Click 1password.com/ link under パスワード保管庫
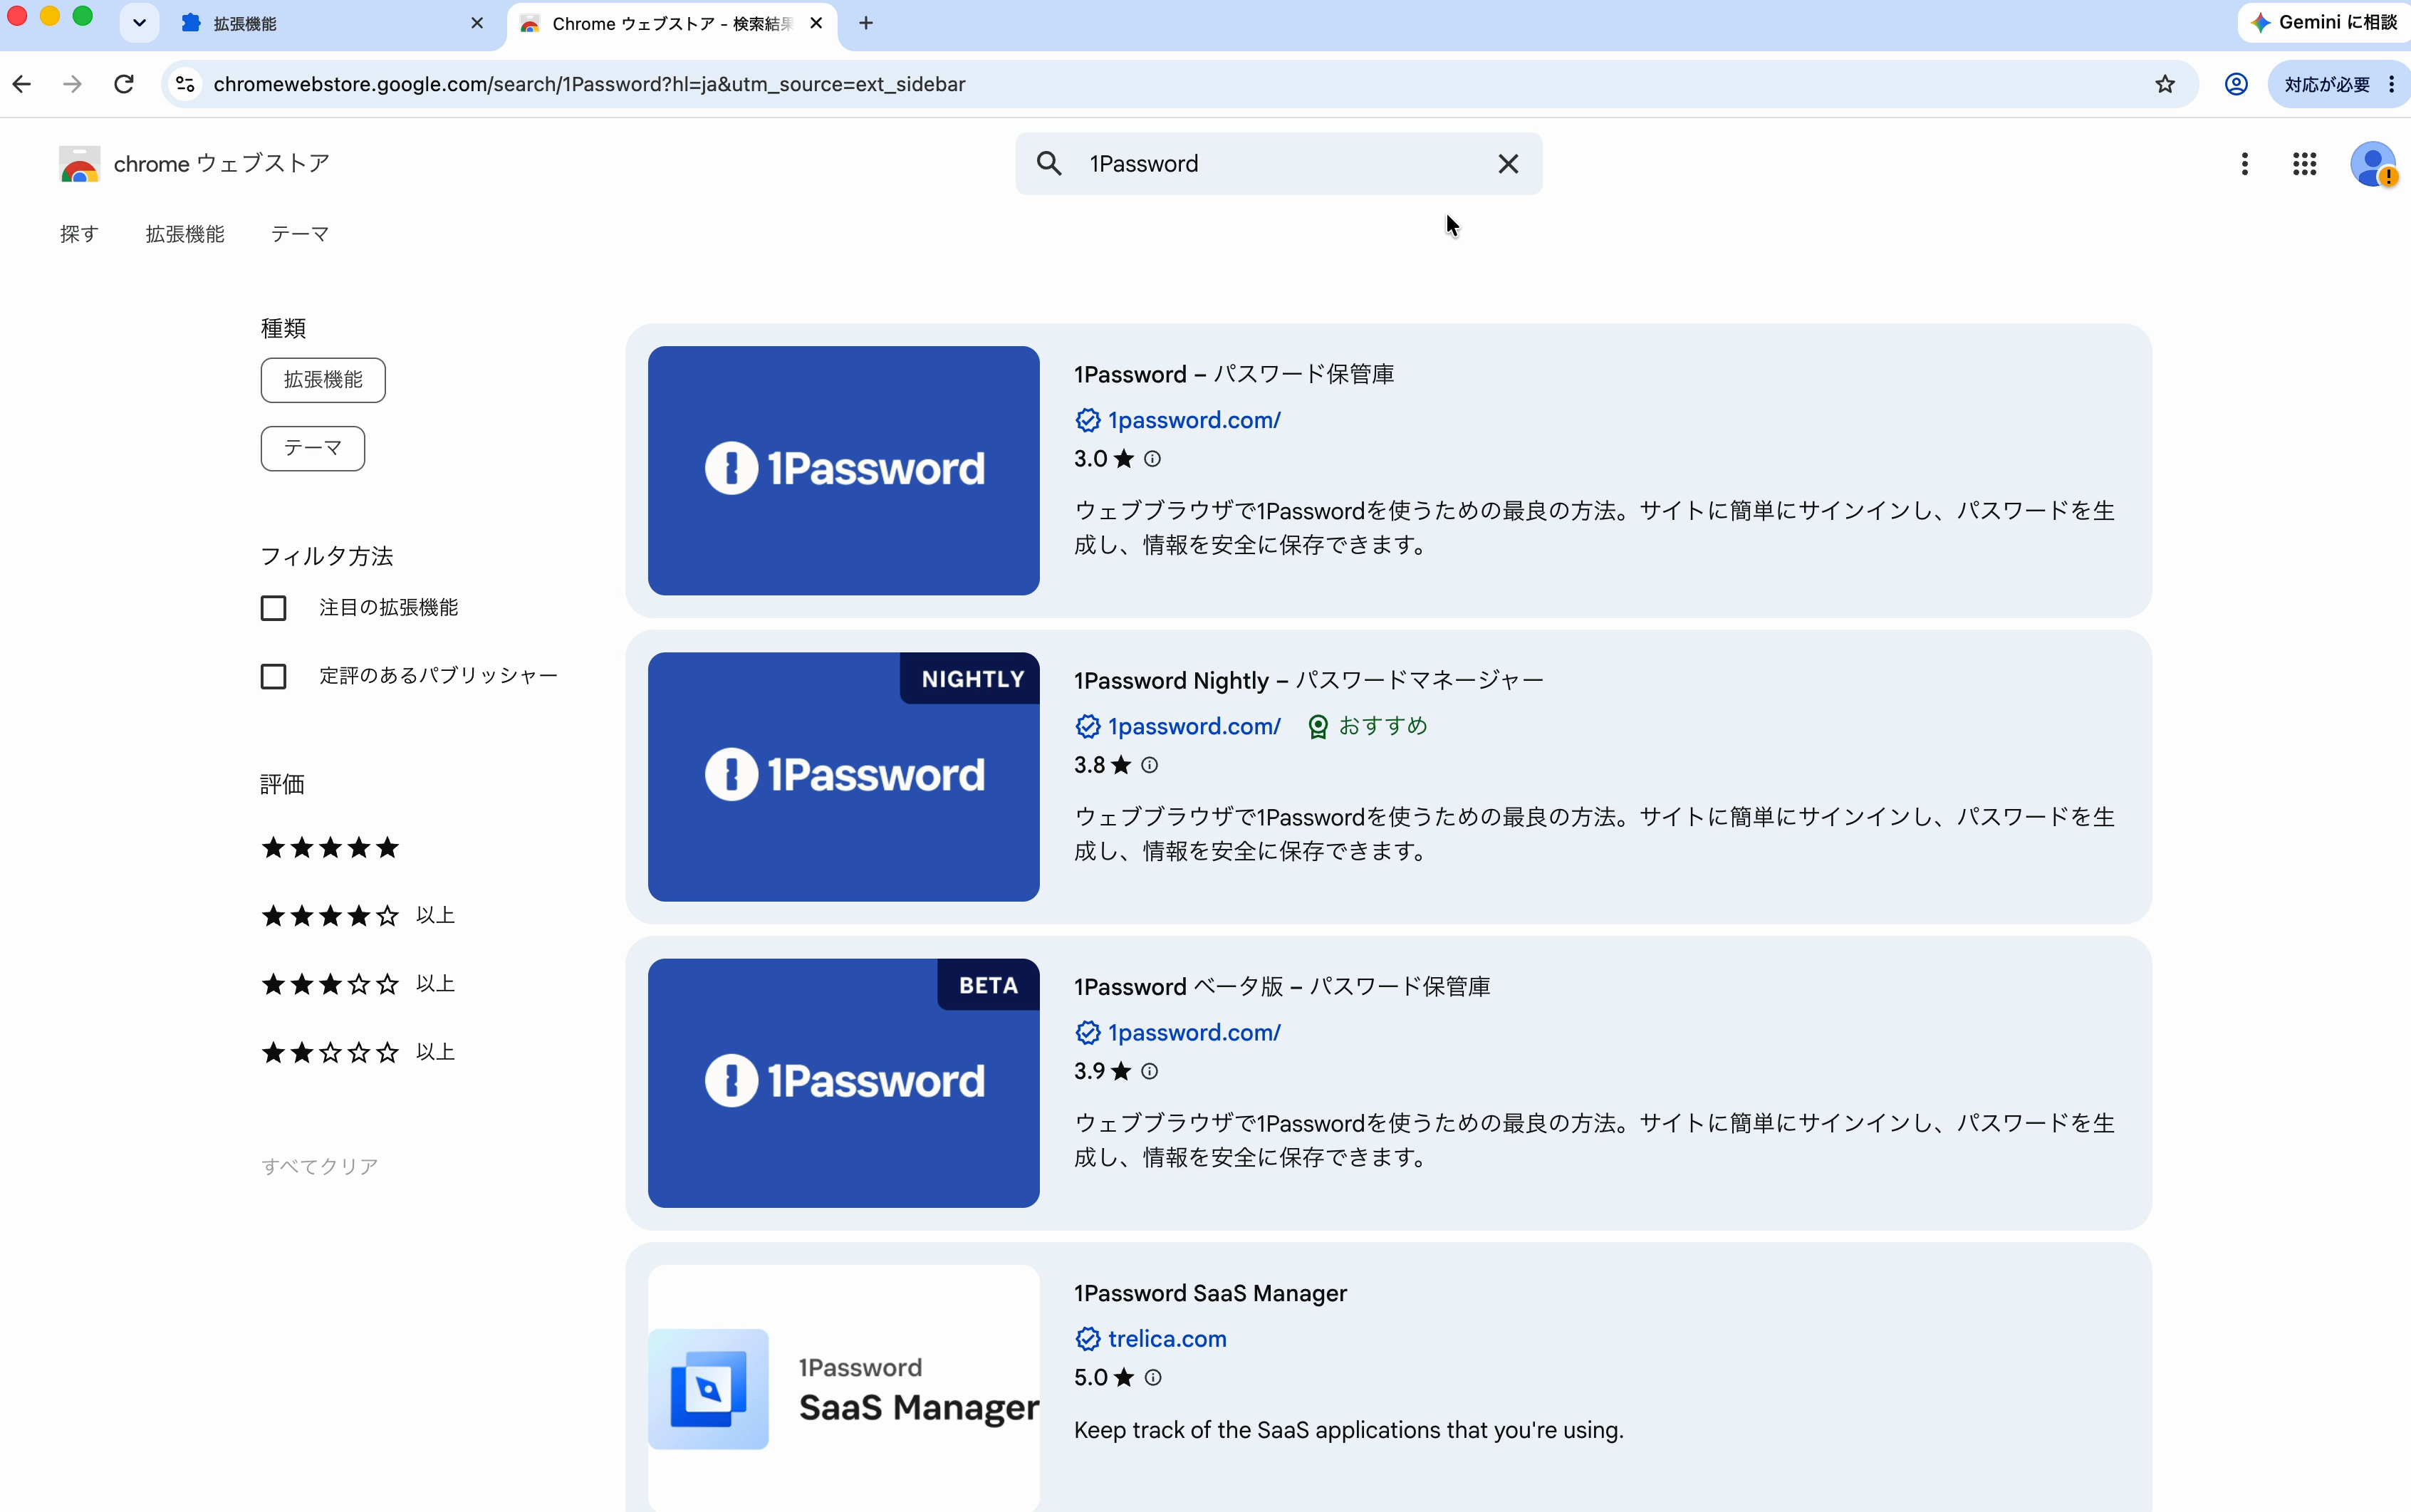 1194,421
